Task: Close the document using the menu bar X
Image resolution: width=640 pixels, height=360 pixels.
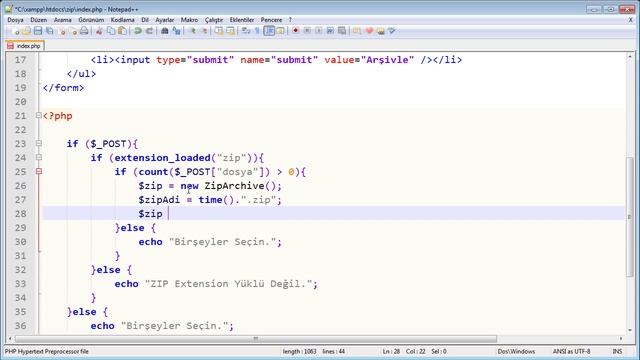Action: (x=631, y=20)
